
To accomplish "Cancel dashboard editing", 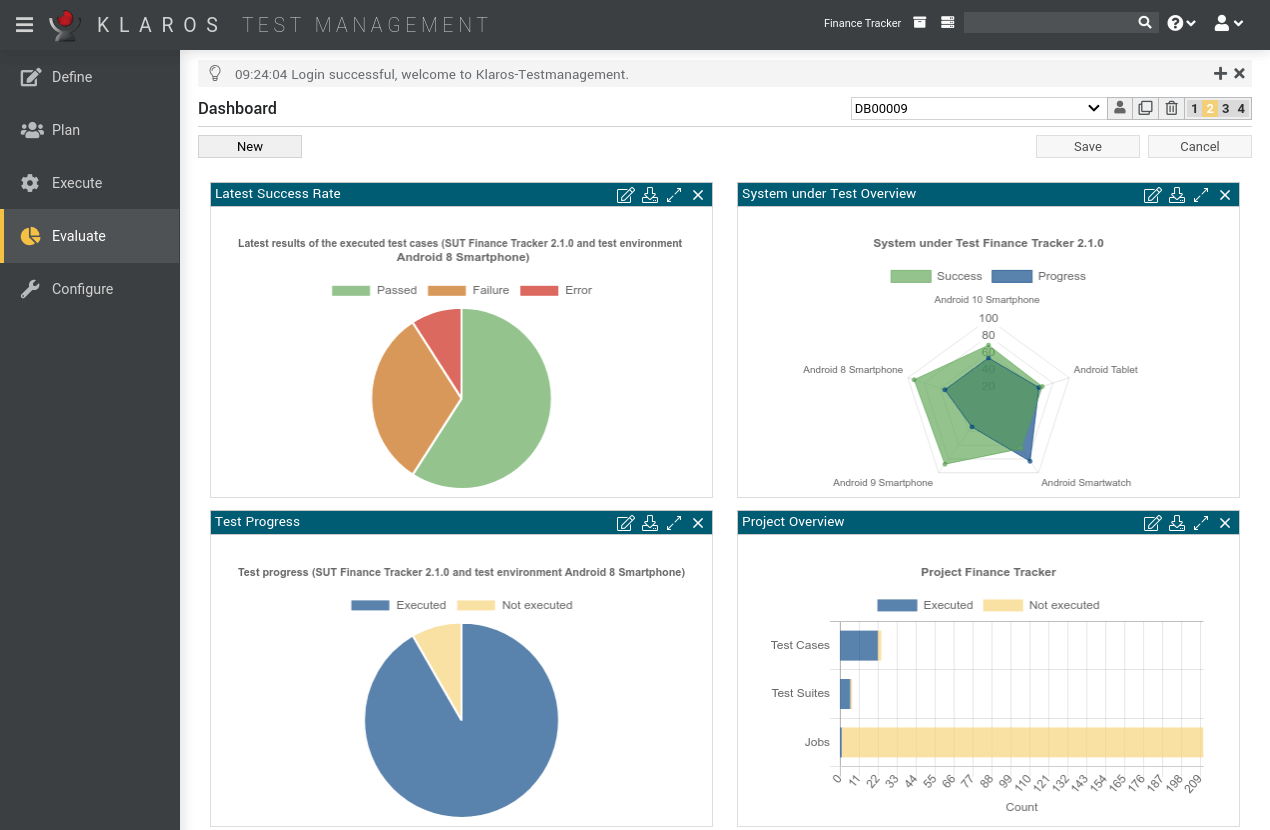I will 1200,146.
